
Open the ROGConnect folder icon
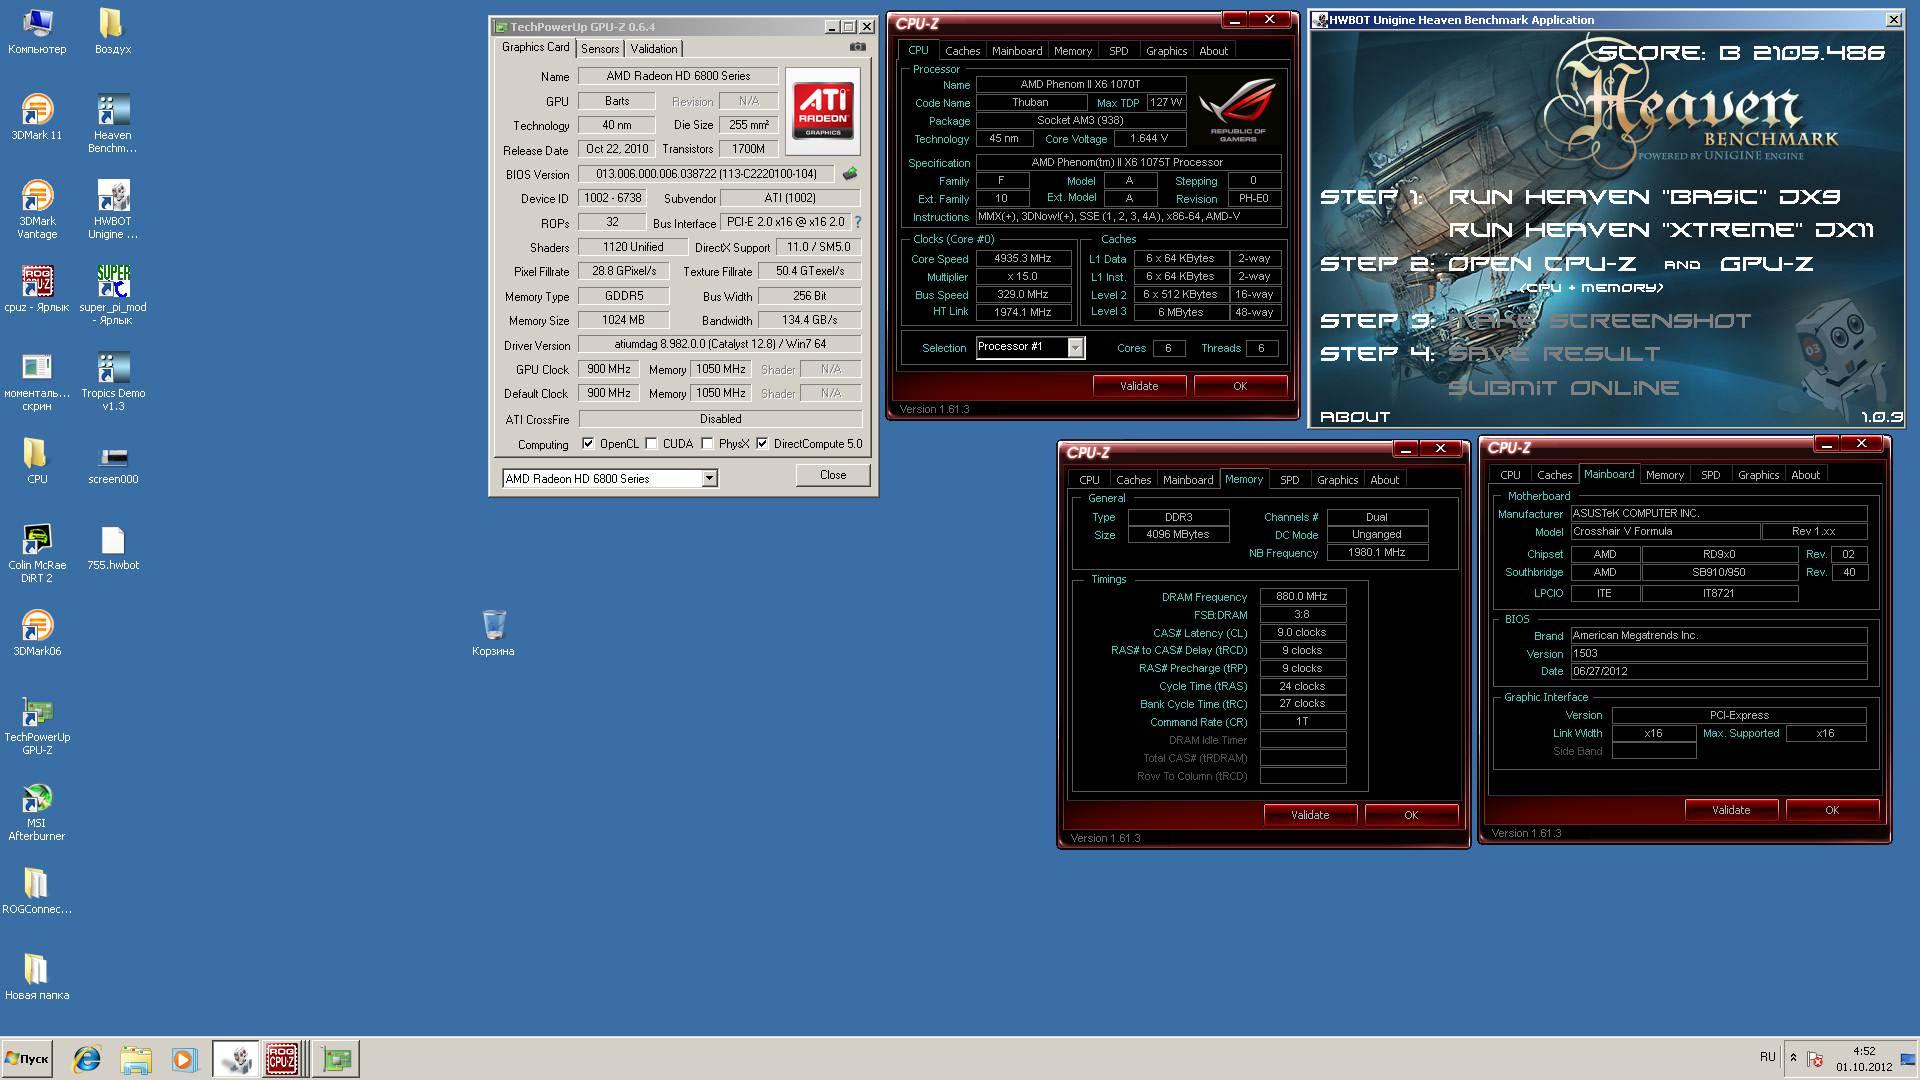click(x=37, y=891)
